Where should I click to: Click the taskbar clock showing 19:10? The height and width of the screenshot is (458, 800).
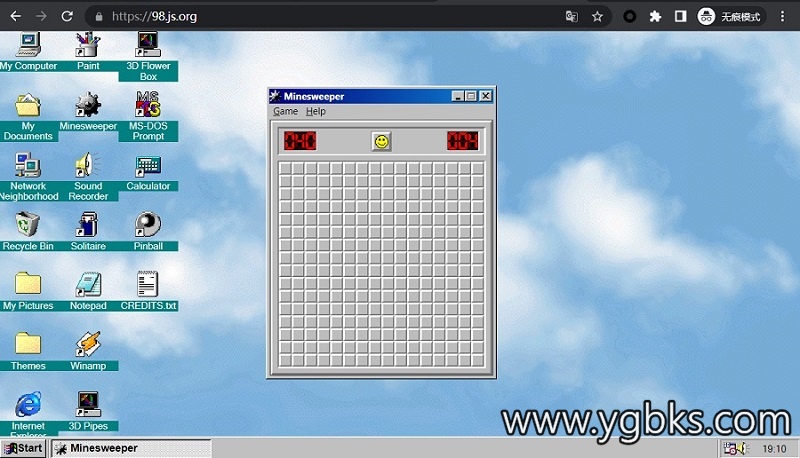(774, 449)
